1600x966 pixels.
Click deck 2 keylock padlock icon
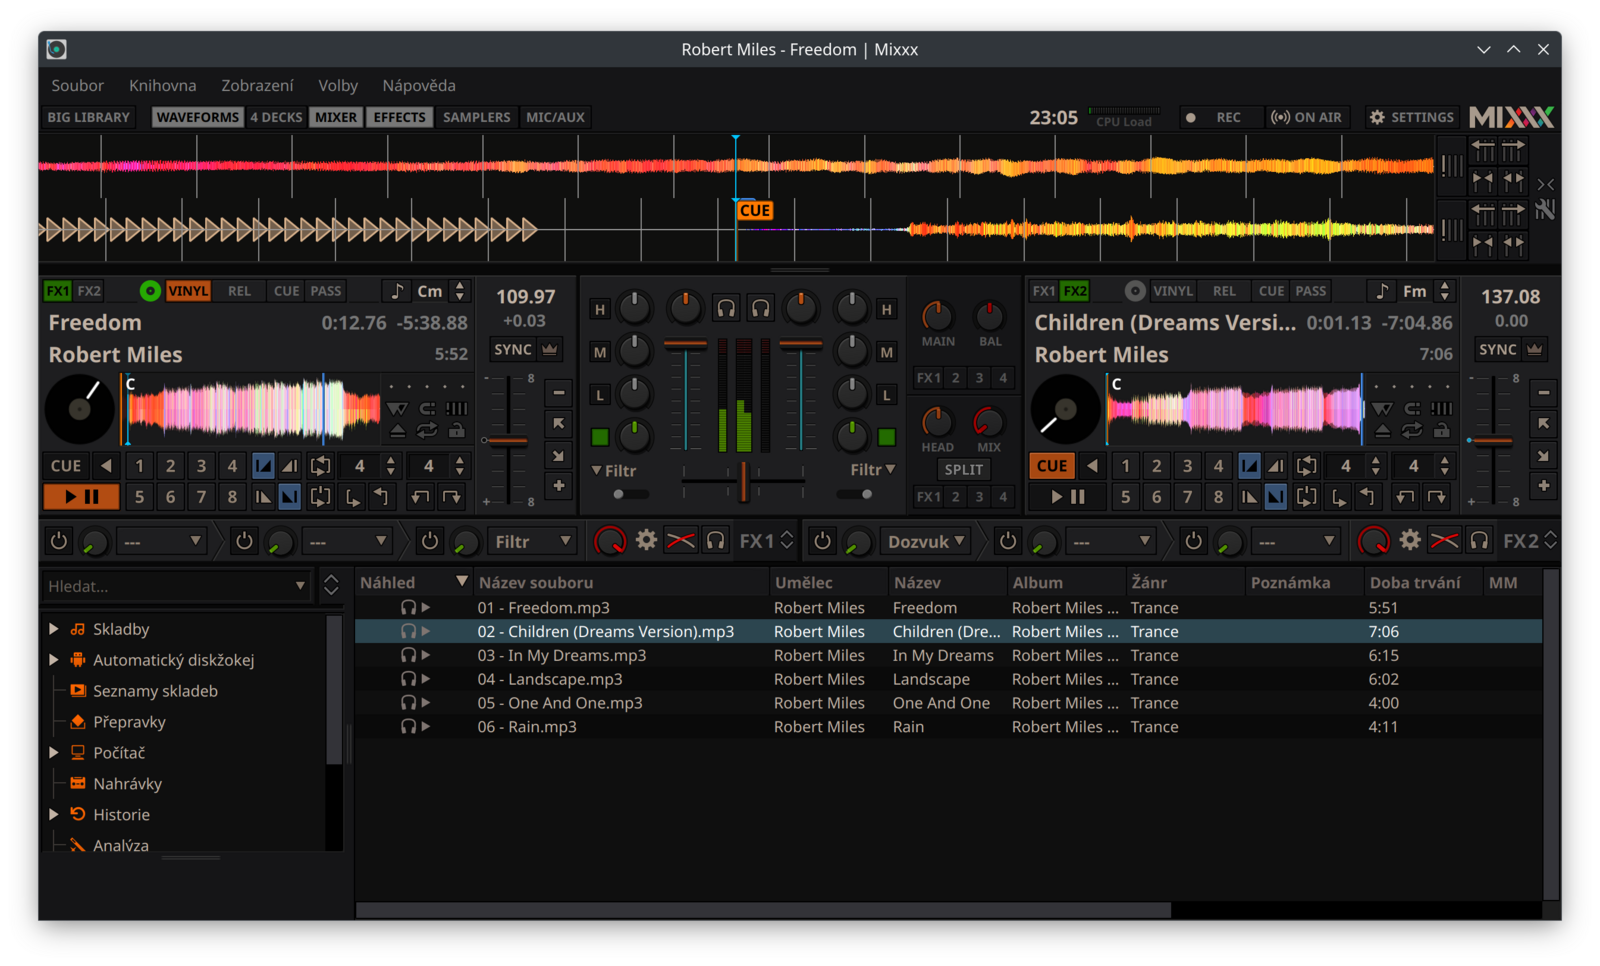tap(1441, 431)
